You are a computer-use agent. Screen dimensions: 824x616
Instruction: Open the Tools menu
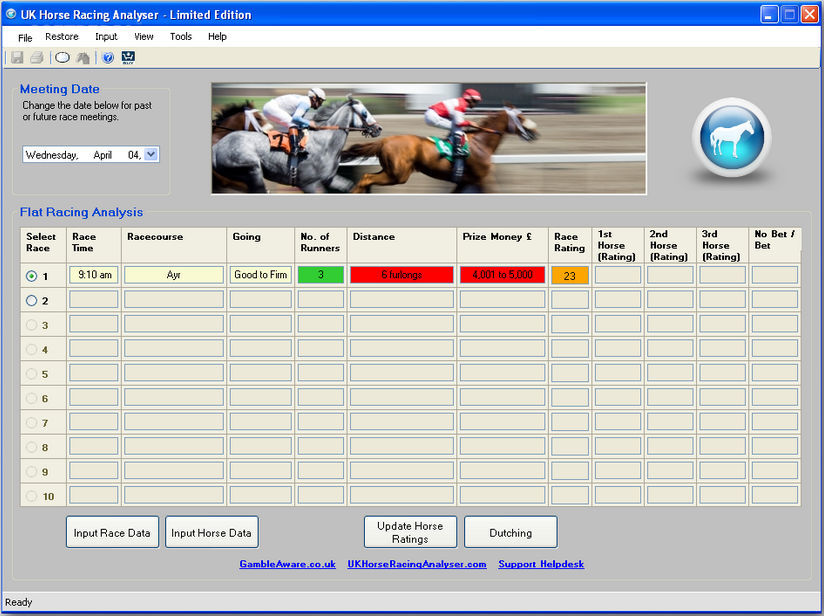click(x=180, y=36)
